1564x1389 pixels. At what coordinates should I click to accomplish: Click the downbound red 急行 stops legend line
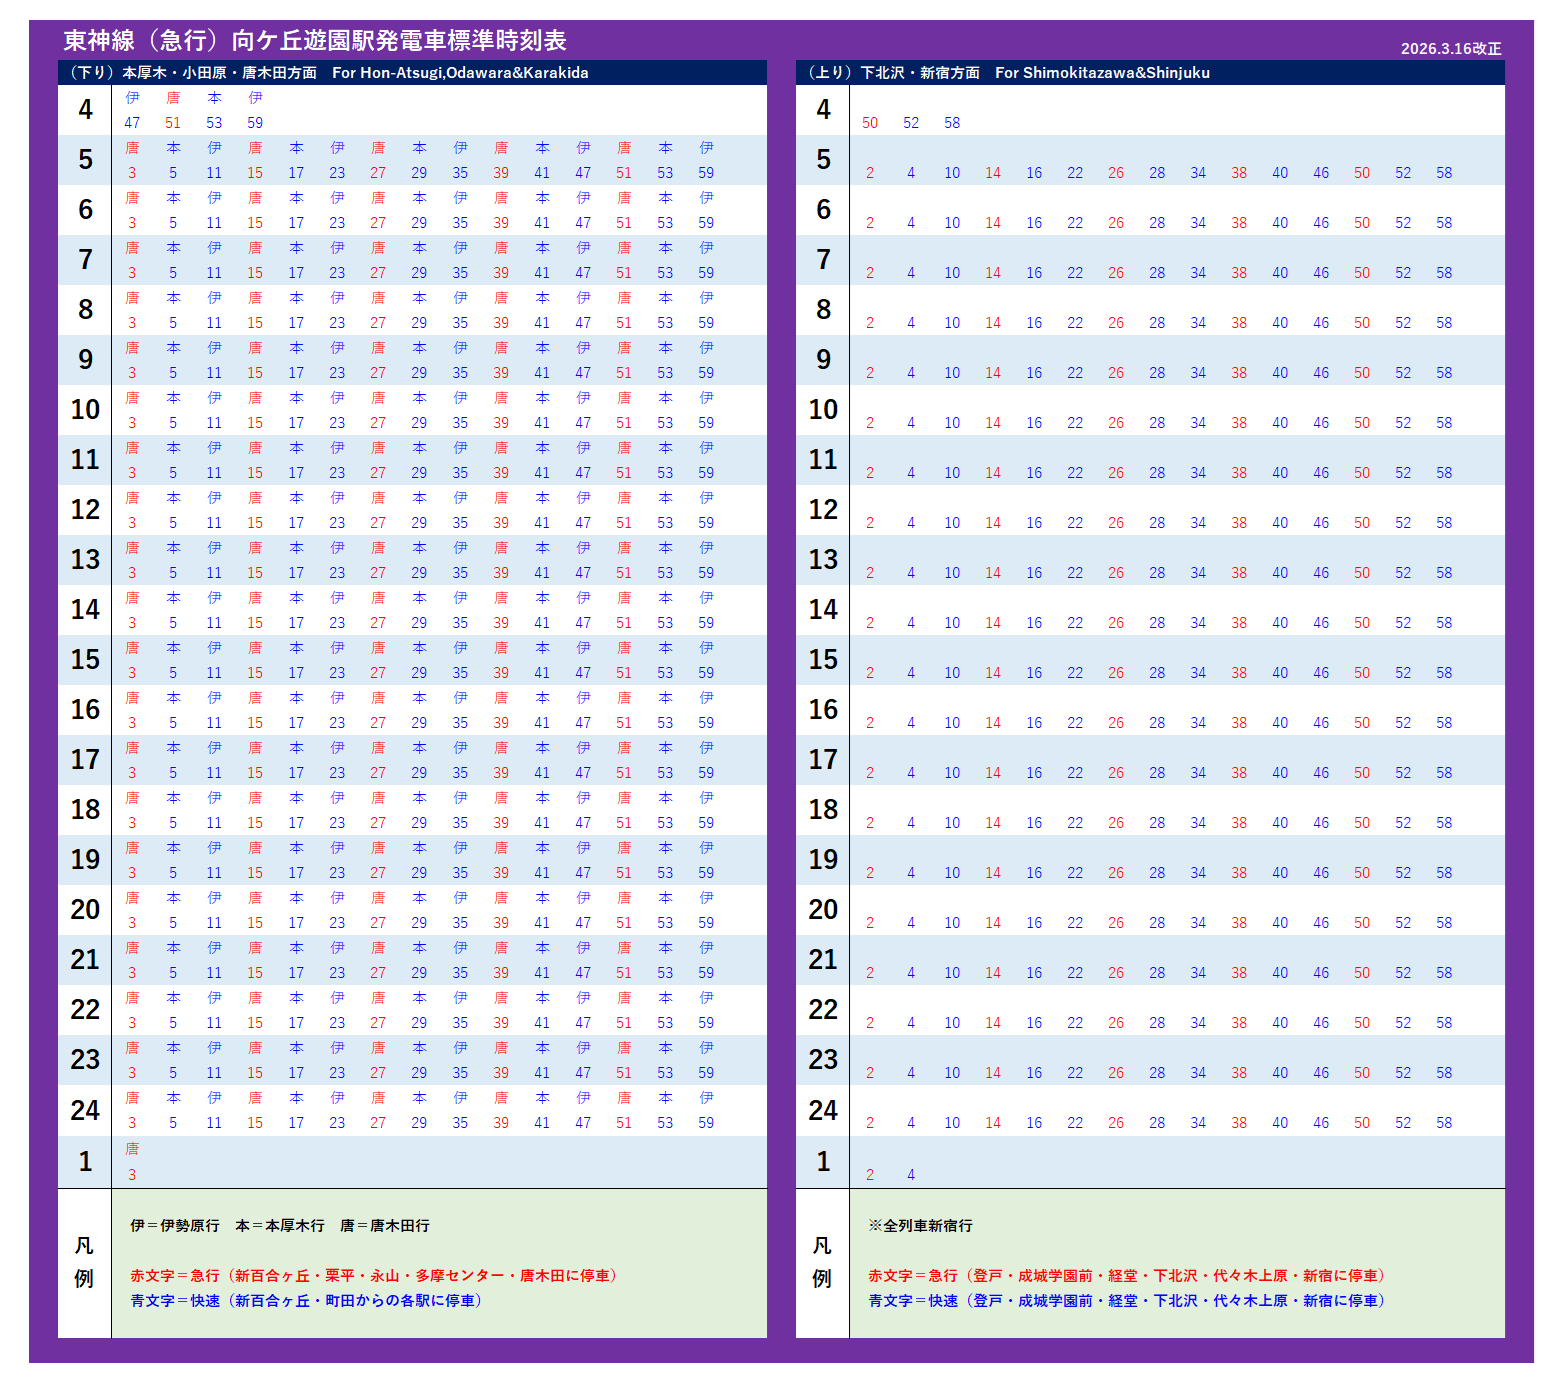[x=376, y=1276]
